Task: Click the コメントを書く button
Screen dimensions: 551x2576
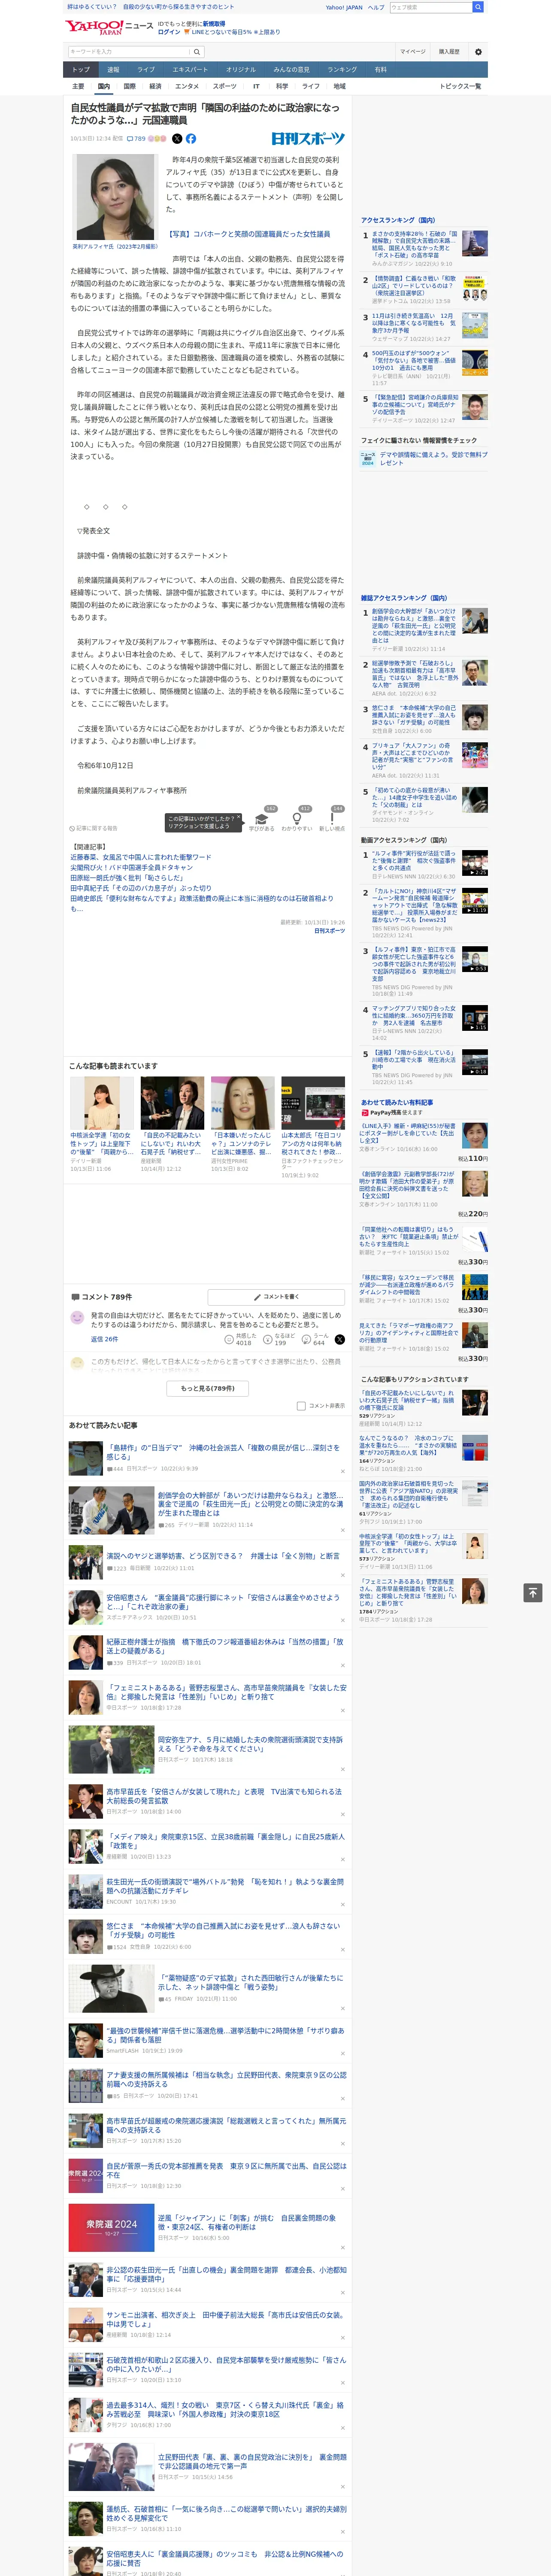Action: pyautogui.click(x=276, y=1297)
